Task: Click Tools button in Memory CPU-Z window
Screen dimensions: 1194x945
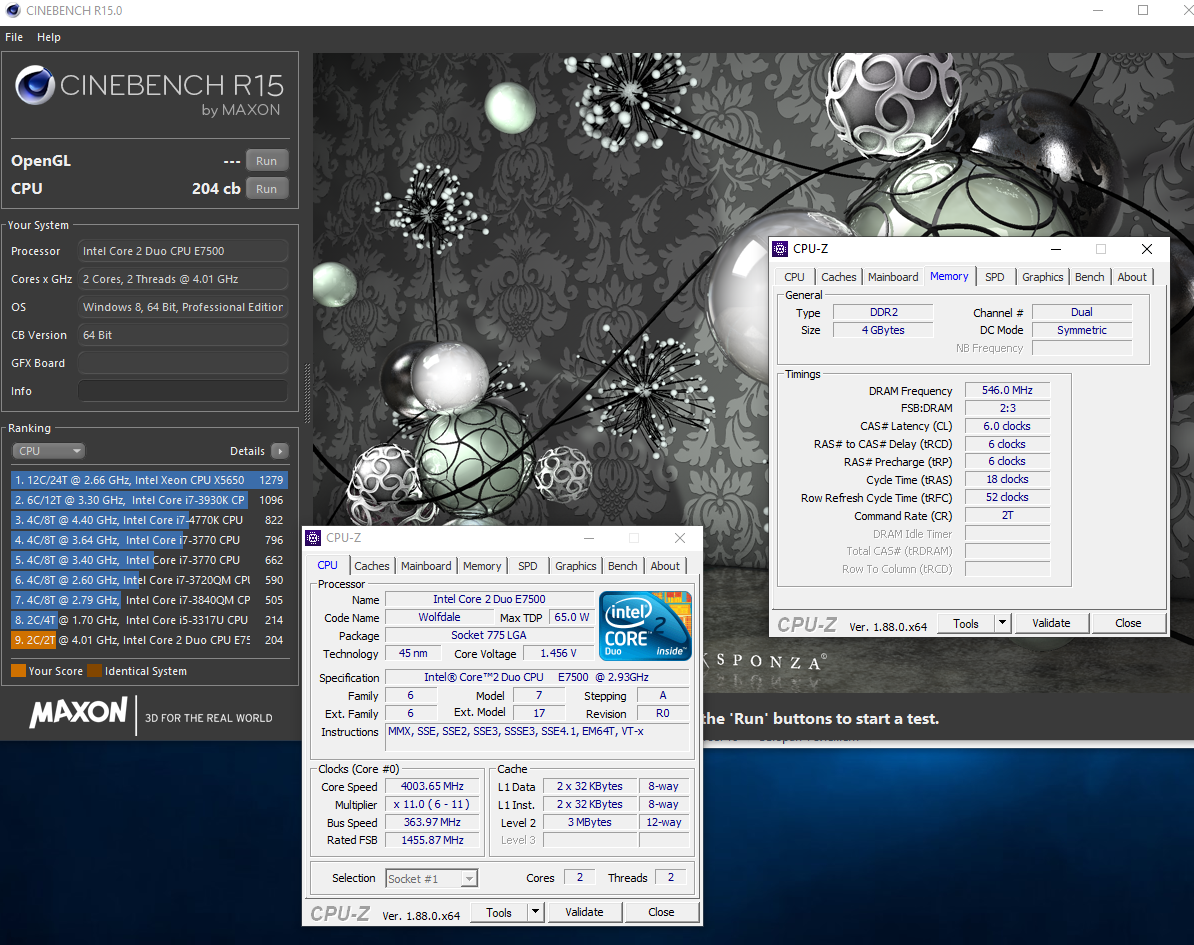Action: pyautogui.click(x=966, y=624)
